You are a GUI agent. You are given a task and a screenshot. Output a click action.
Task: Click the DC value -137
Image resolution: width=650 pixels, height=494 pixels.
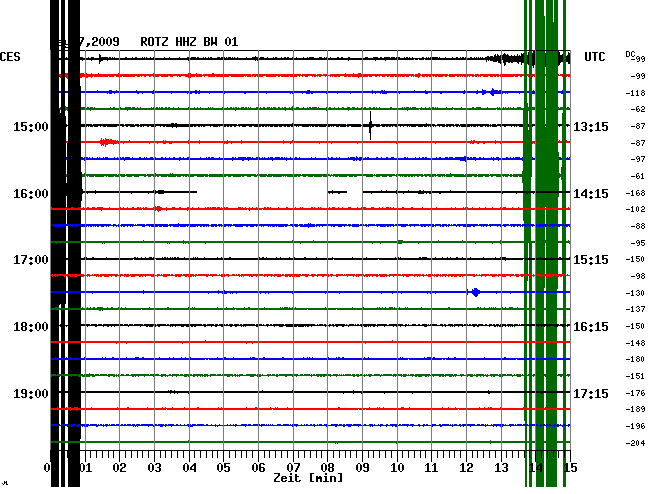coord(635,309)
